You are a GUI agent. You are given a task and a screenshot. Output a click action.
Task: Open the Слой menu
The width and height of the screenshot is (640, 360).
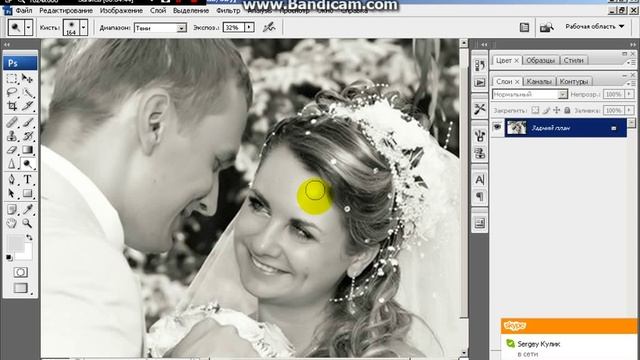click(x=158, y=11)
